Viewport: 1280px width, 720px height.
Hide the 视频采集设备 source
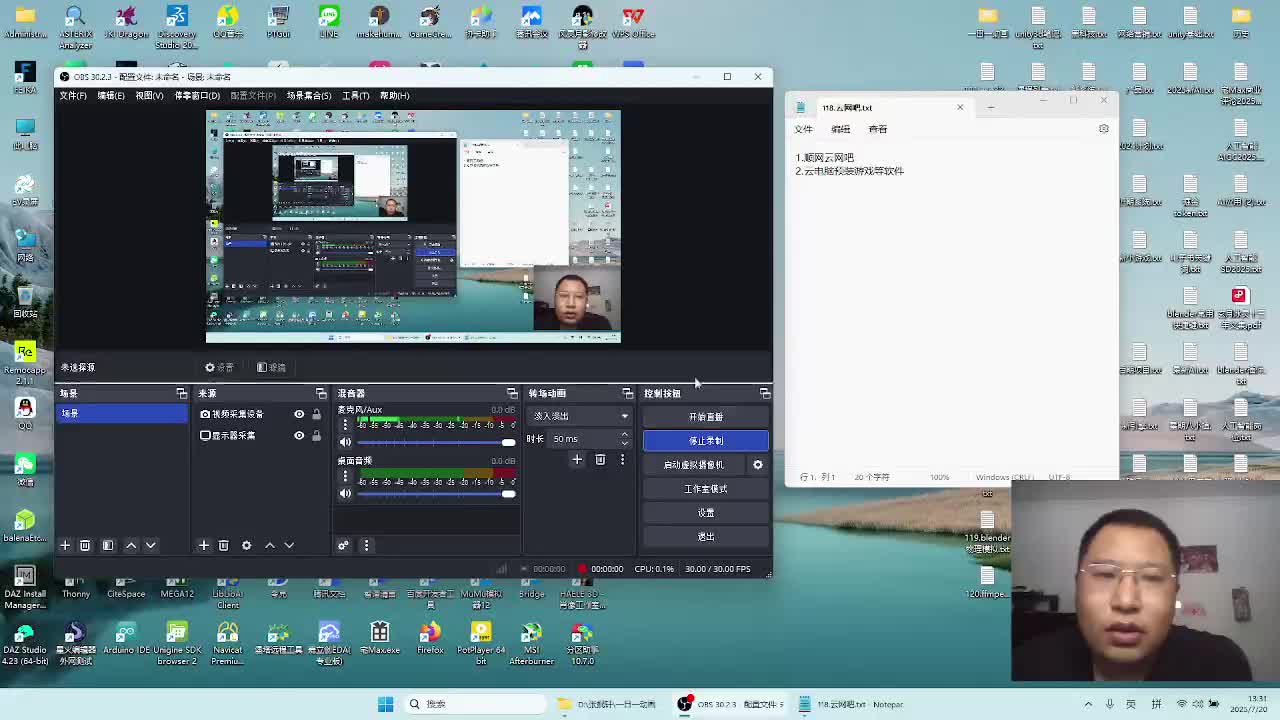(299, 414)
